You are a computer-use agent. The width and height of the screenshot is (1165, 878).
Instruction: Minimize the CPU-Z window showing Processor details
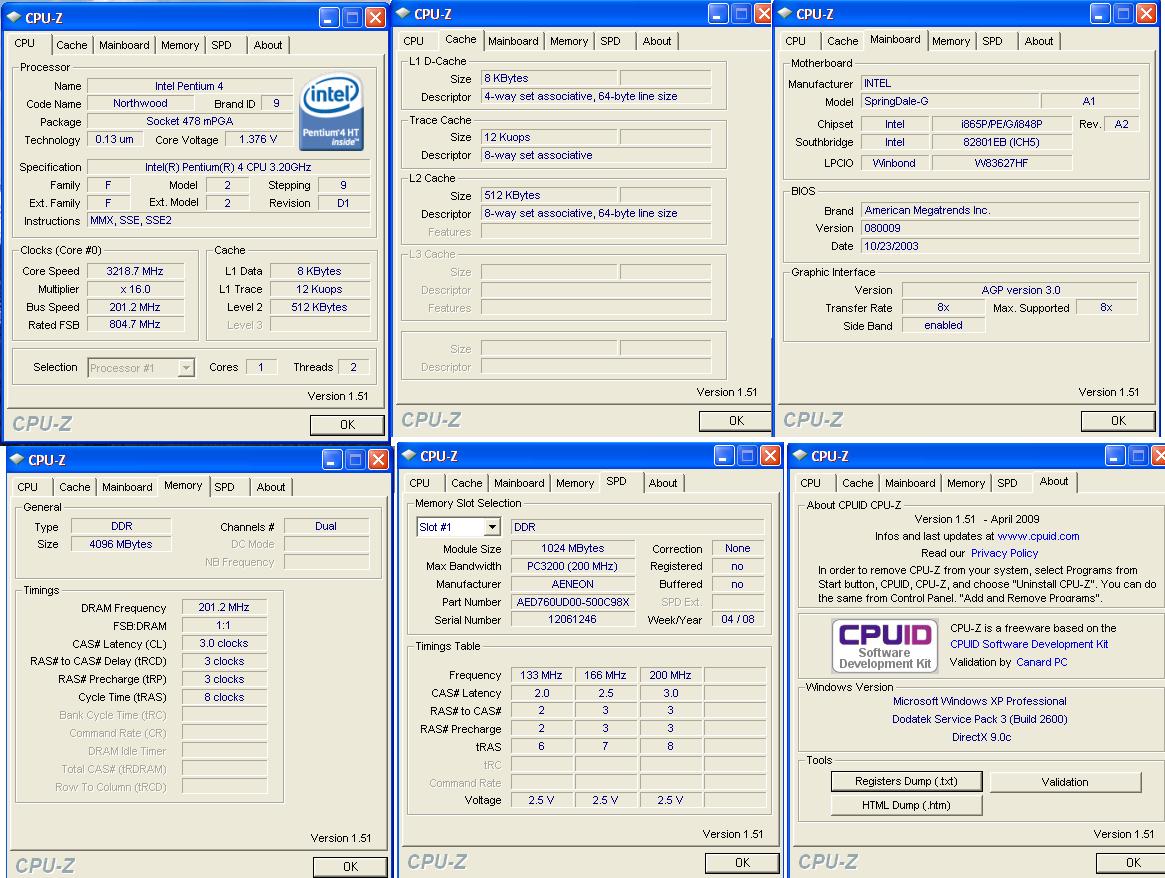pos(329,17)
